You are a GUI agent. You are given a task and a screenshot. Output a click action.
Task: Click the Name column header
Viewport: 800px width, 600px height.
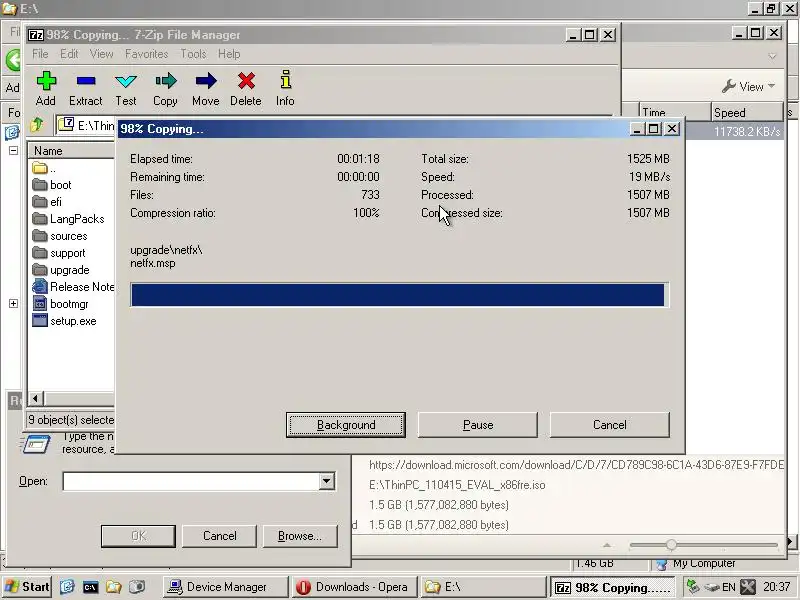pyautogui.click(x=71, y=151)
